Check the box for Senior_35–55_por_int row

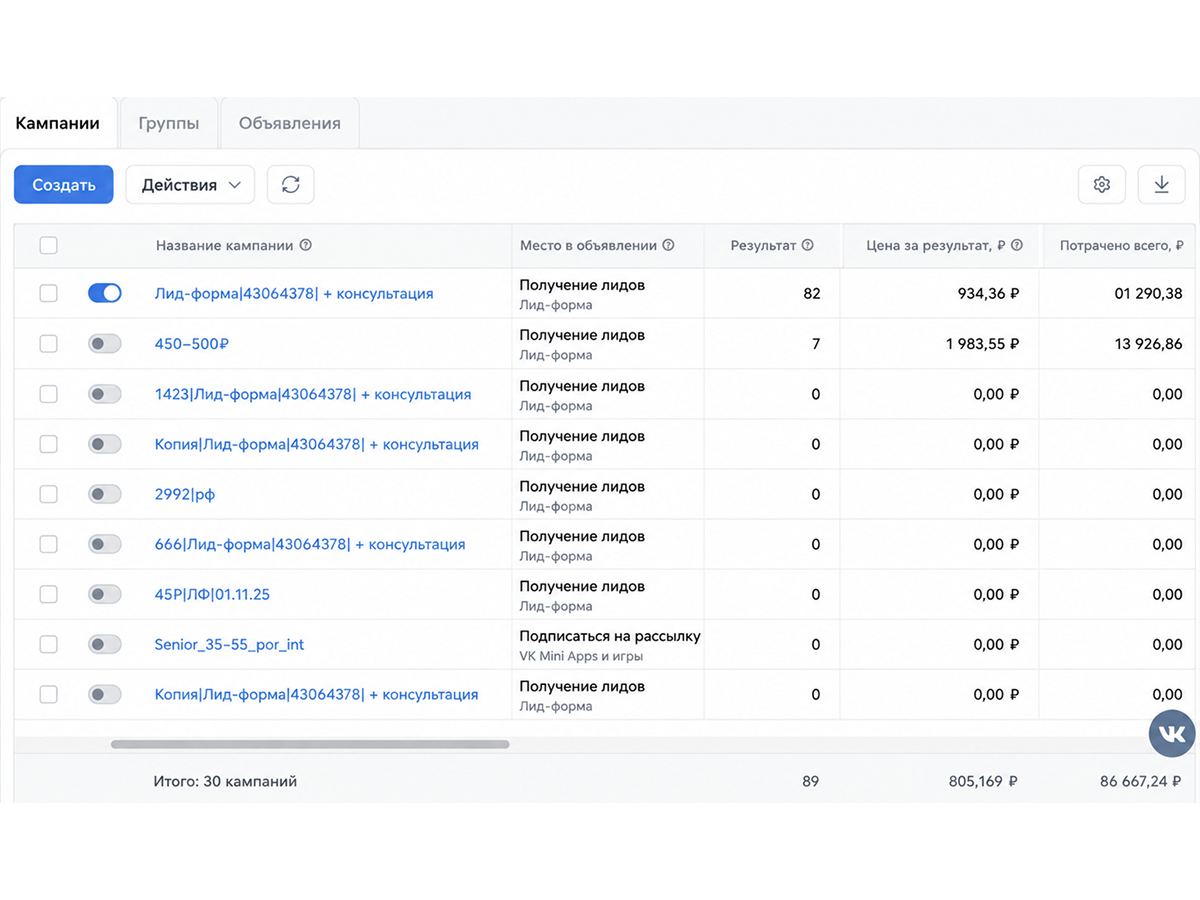click(48, 644)
